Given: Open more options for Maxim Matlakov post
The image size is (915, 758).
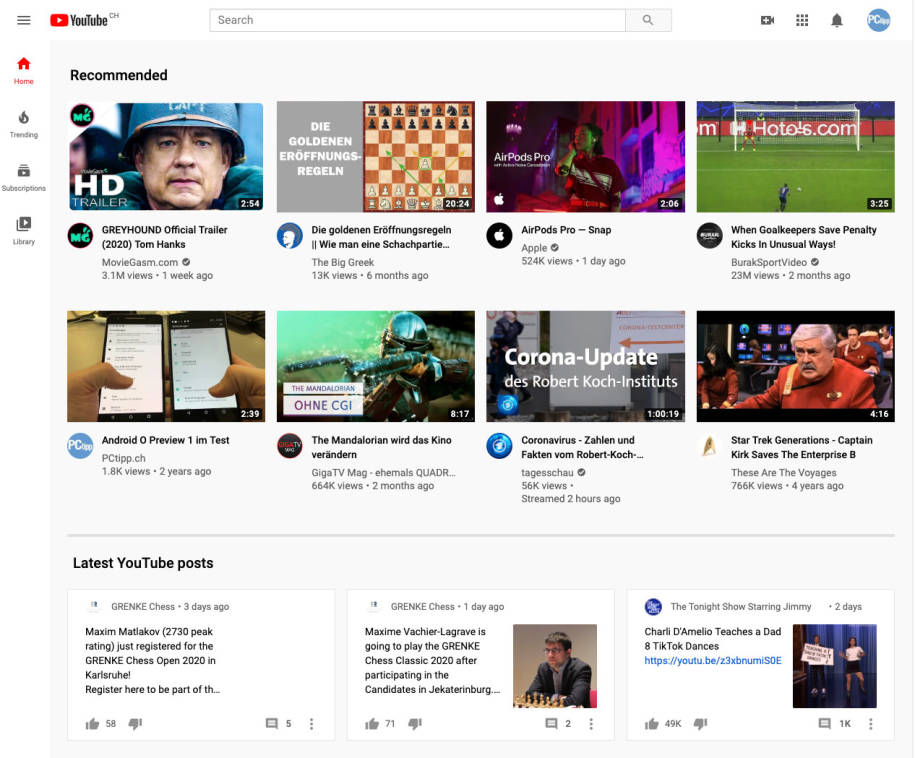Looking at the screenshot, I should pos(311,724).
